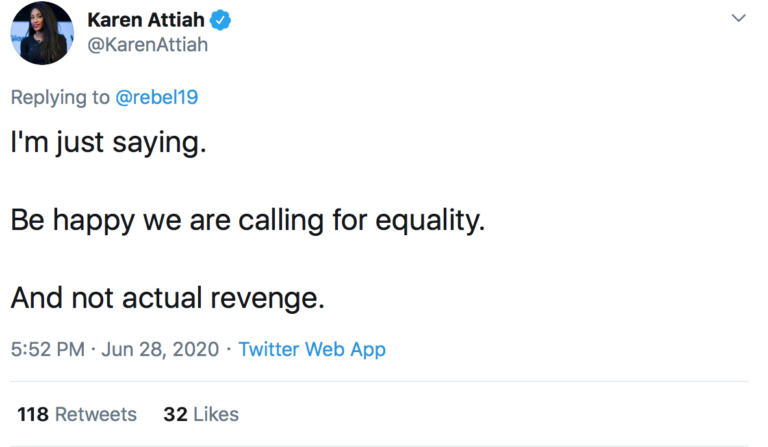Open Karen Attiah's profile picture
Viewport: 768px width, 447px height.
[x=42, y=34]
